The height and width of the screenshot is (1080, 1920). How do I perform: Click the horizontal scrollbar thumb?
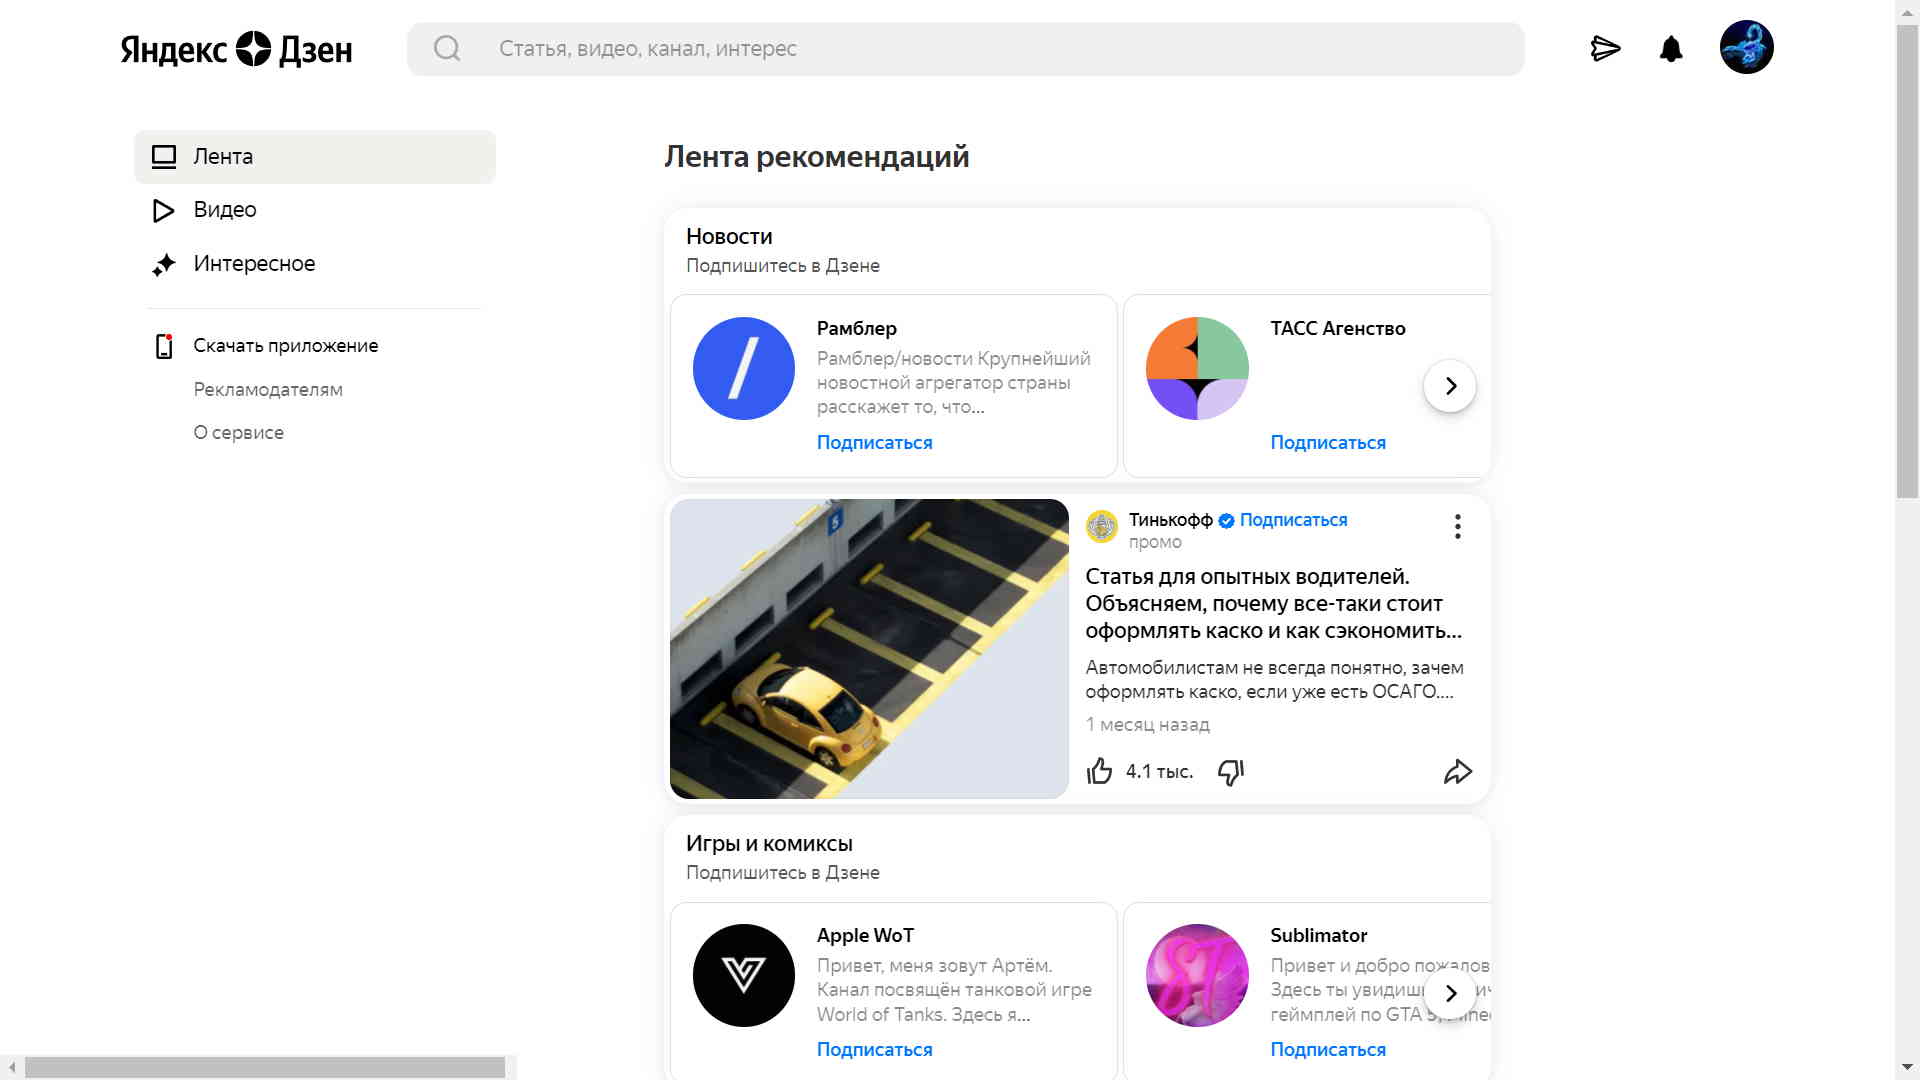[x=265, y=1068]
